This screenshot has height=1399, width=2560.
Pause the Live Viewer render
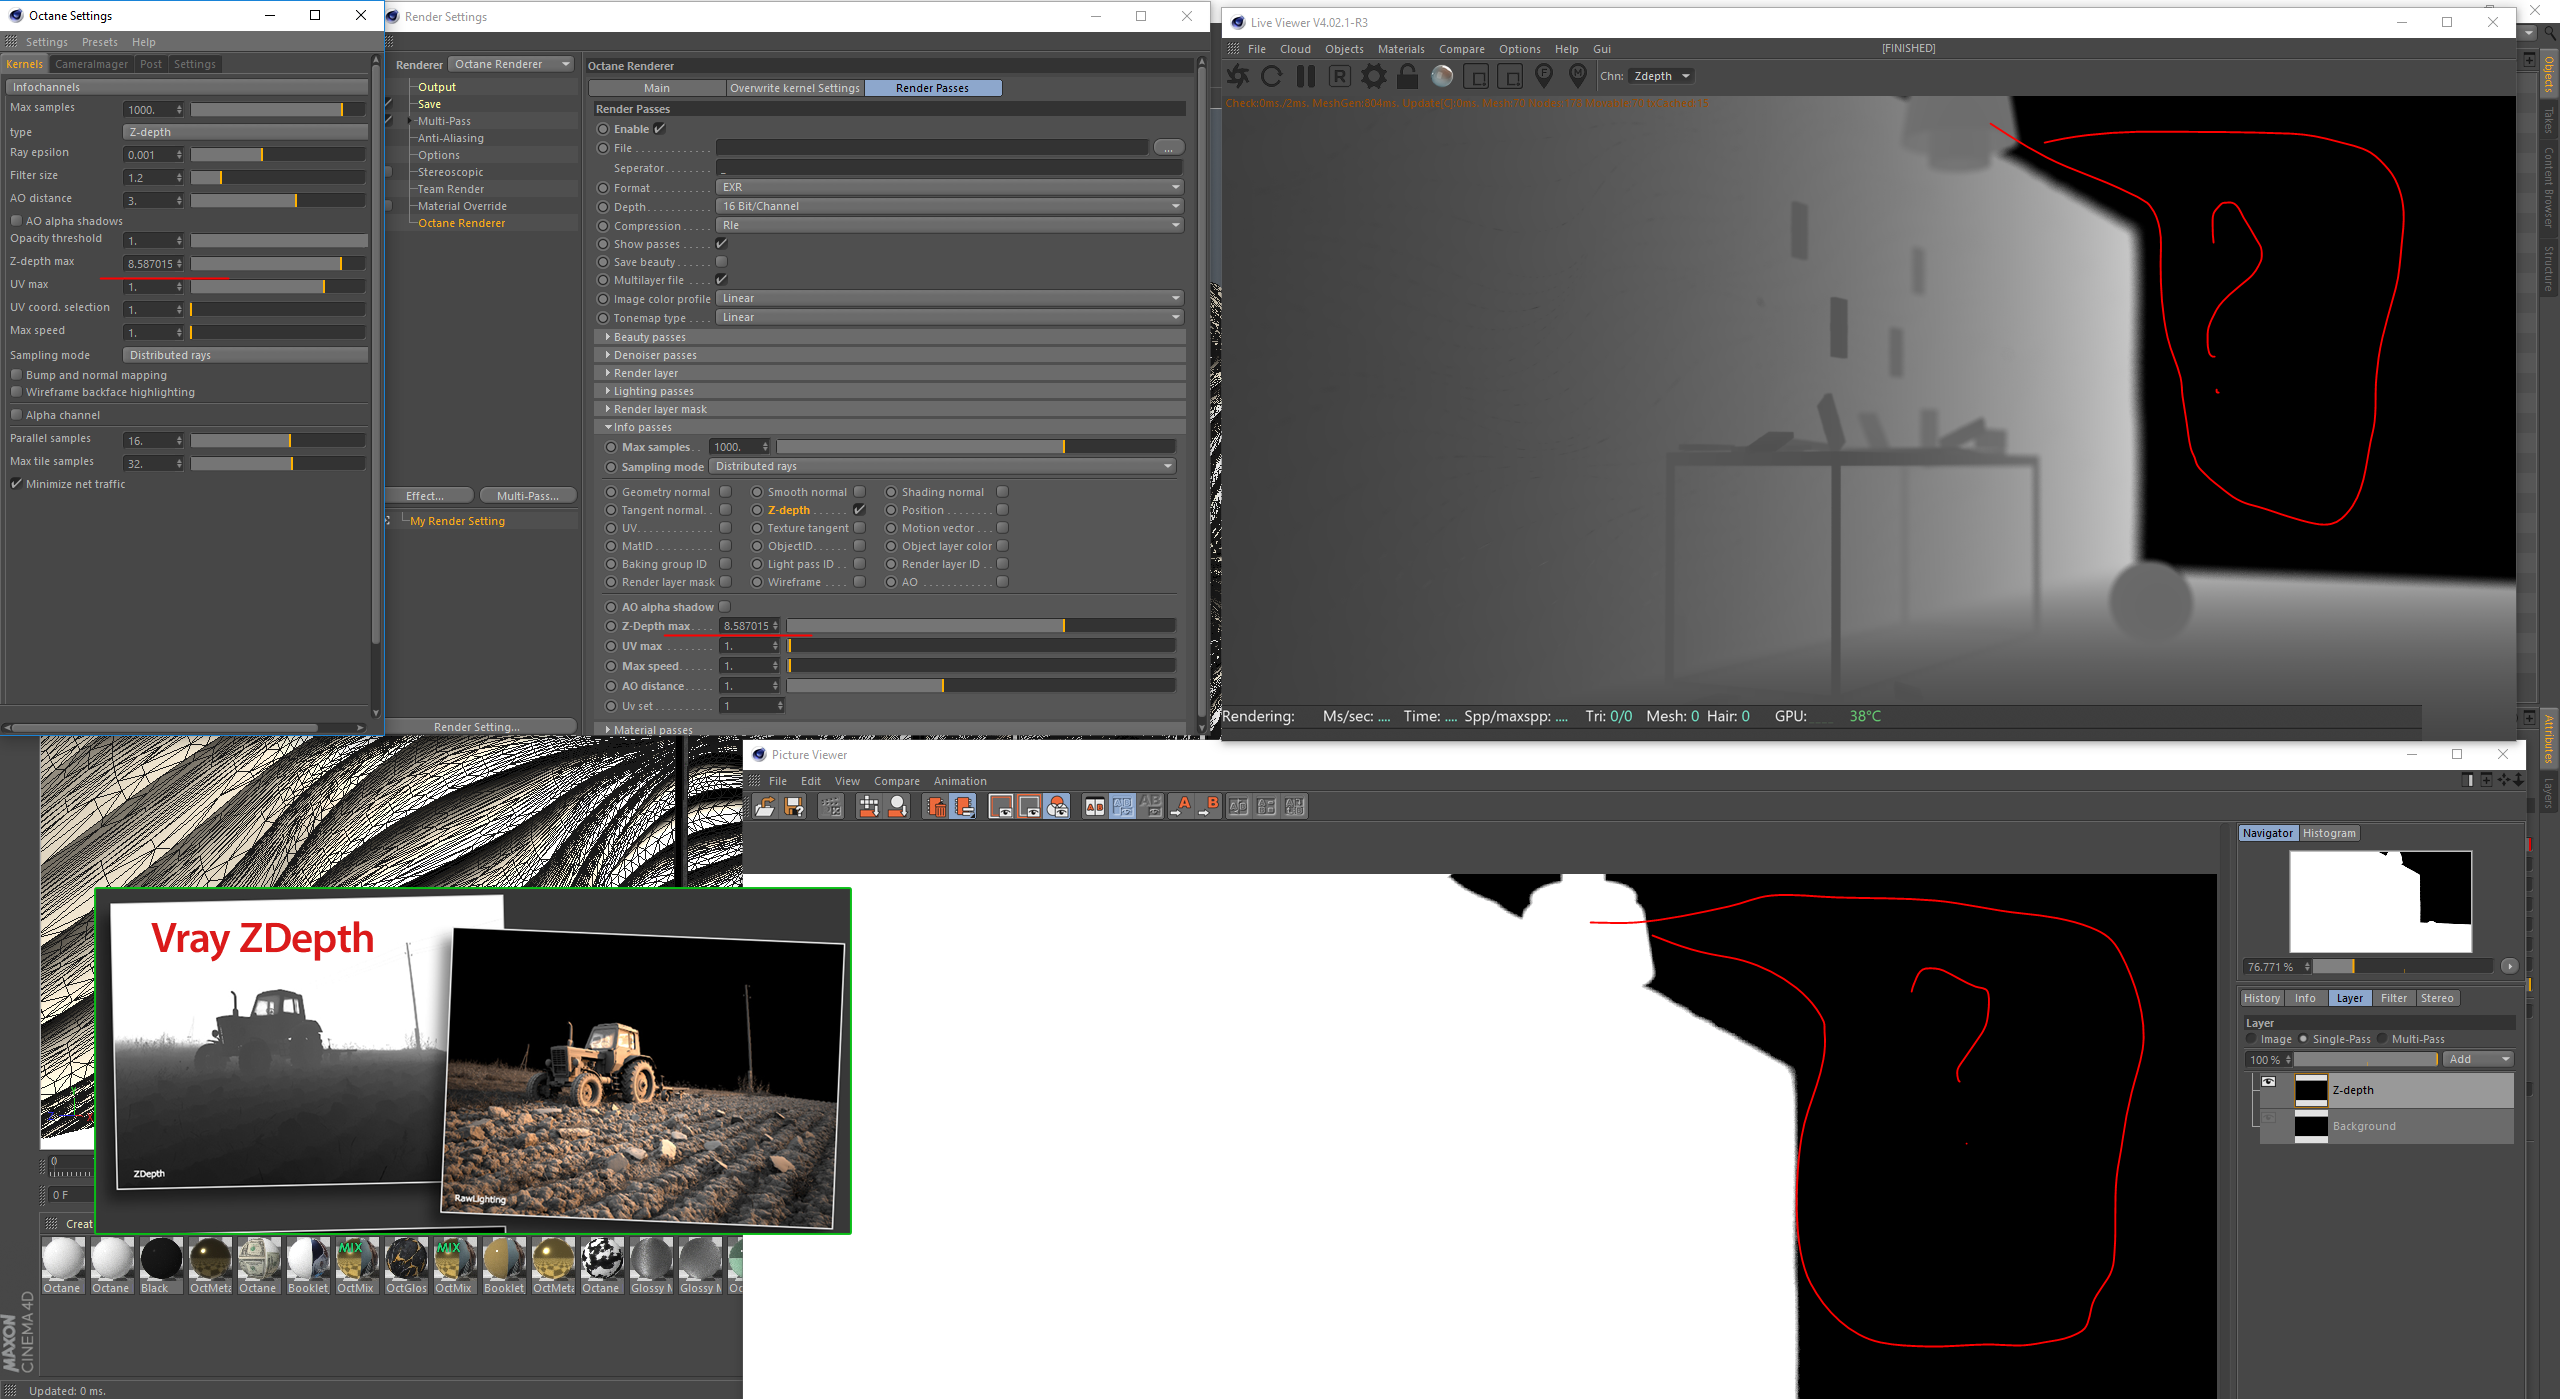point(1306,76)
